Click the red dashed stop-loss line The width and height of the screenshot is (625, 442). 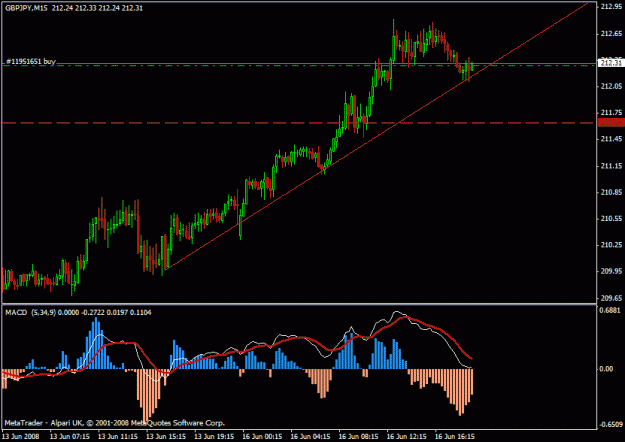pyautogui.click(x=299, y=123)
